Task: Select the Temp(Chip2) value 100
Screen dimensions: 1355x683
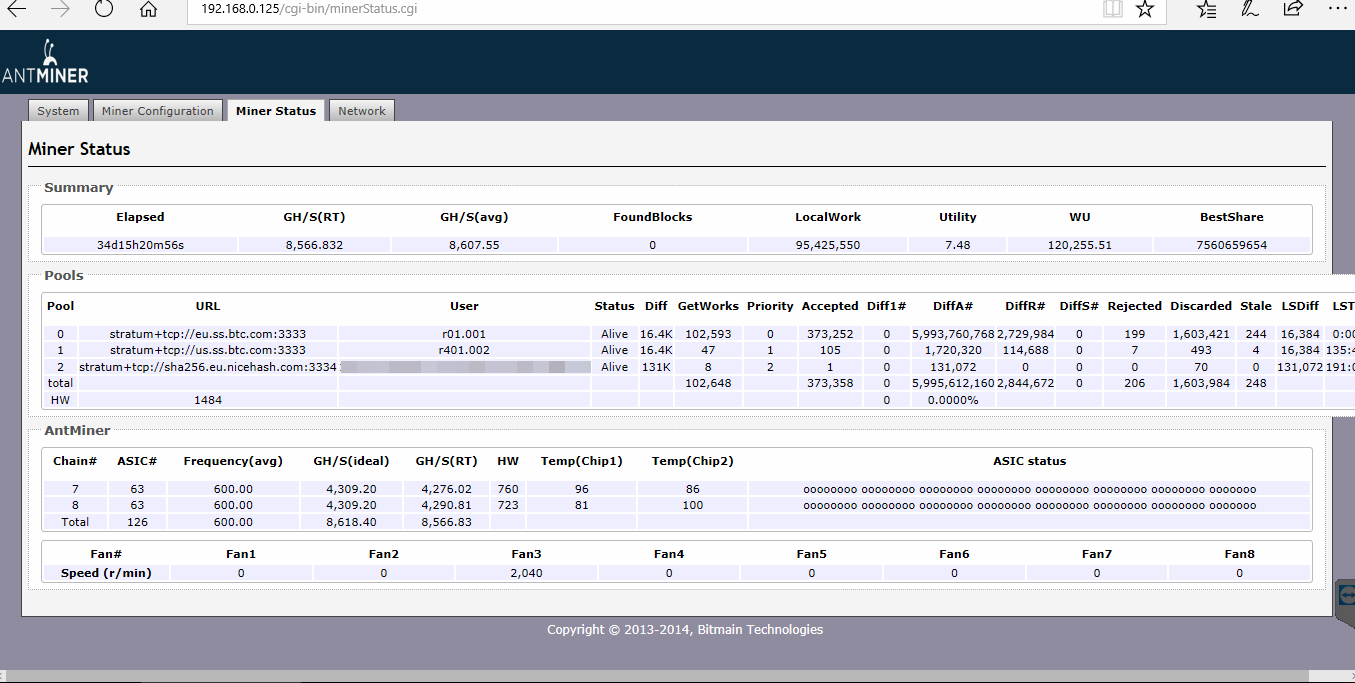Action: click(x=693, y=505)
